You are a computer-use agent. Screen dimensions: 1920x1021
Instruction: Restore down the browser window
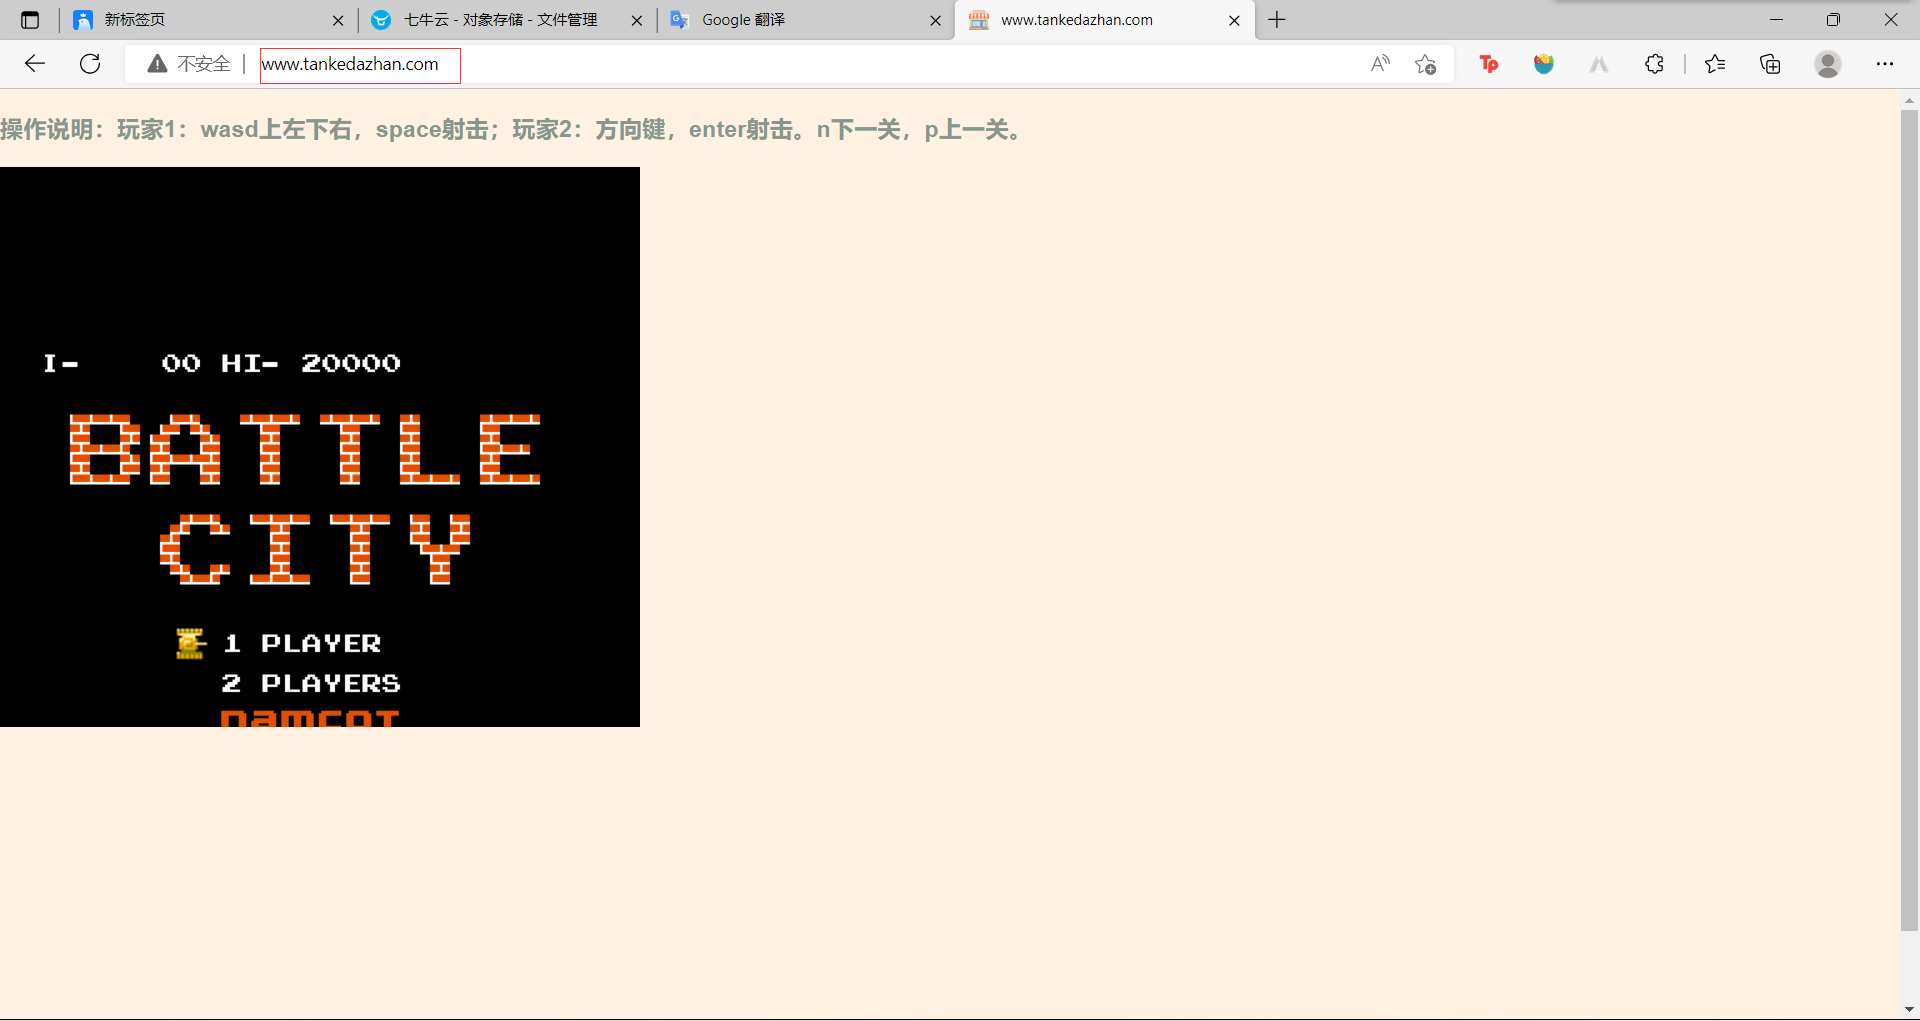(x=1833, y=20)
